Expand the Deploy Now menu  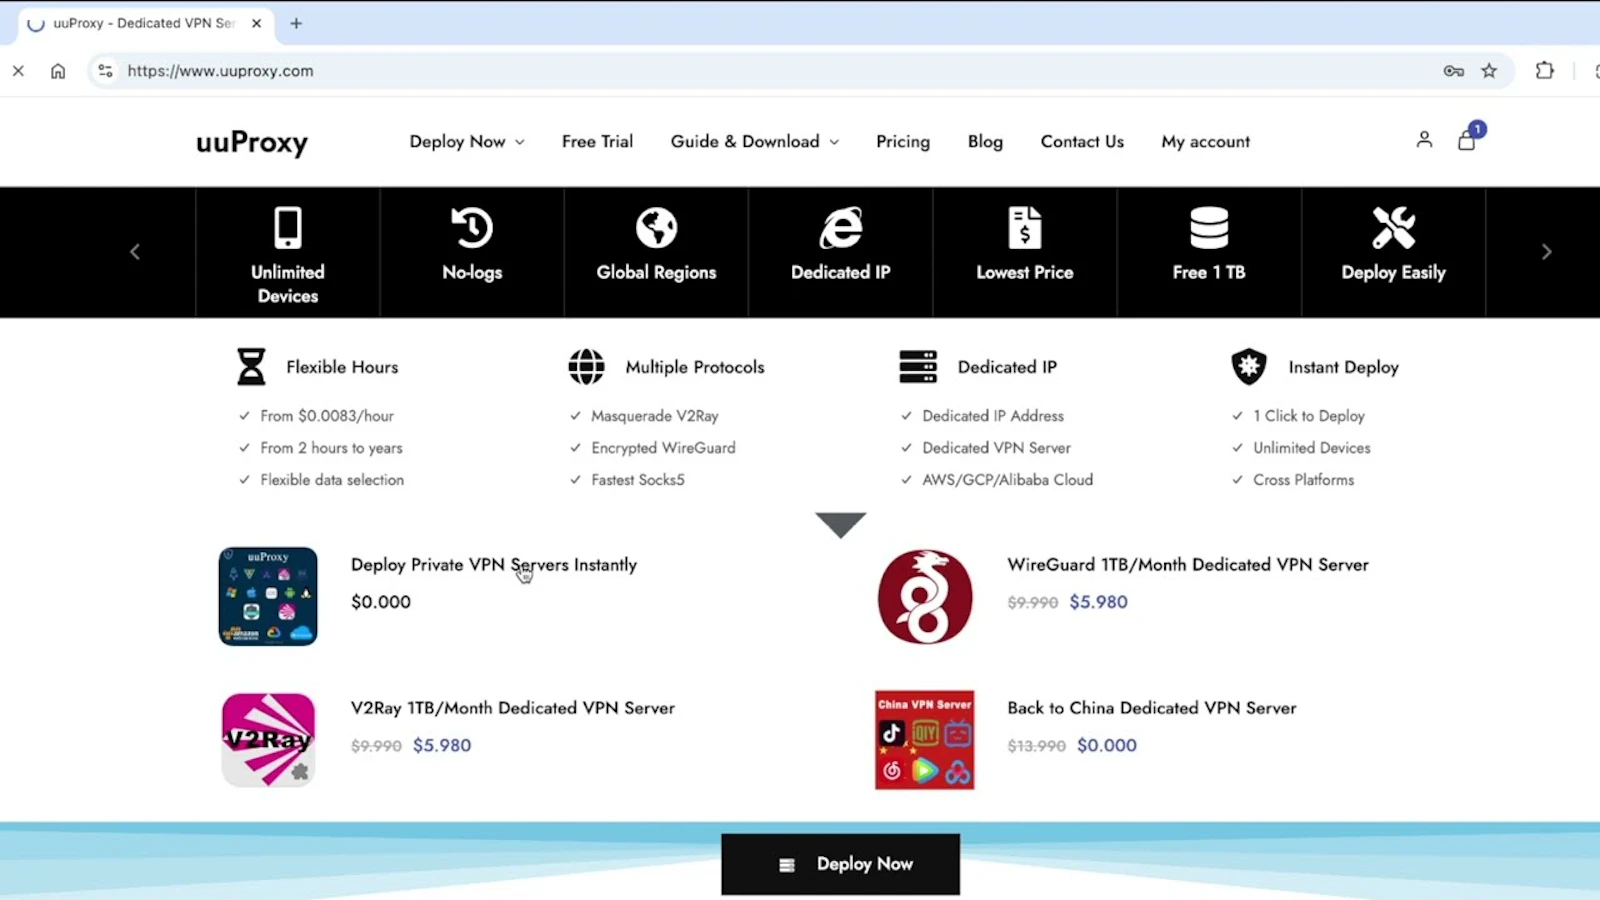pyautogui.click(x=467, y=142)
